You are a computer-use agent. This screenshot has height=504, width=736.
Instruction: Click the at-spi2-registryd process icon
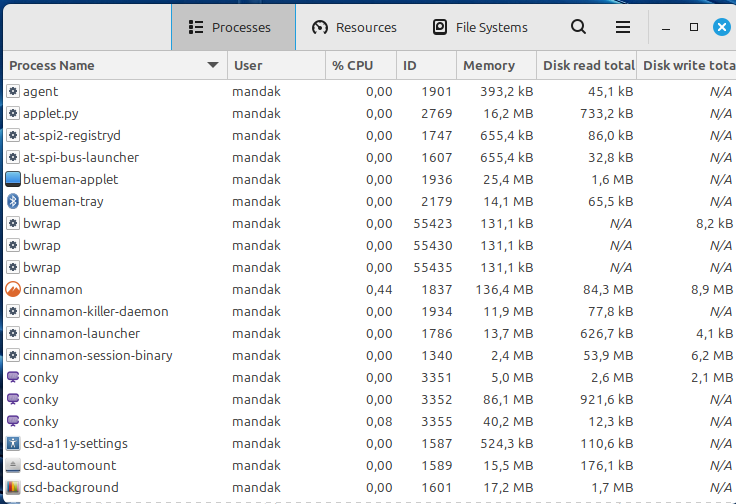point(13,135)
